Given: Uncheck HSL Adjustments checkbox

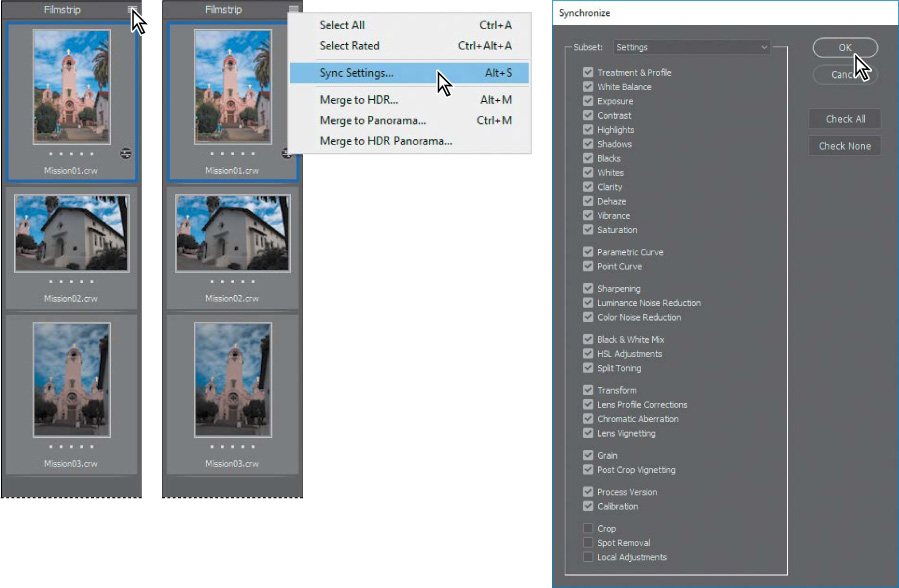Looking at the screenshot, I should tap(588, 354).
